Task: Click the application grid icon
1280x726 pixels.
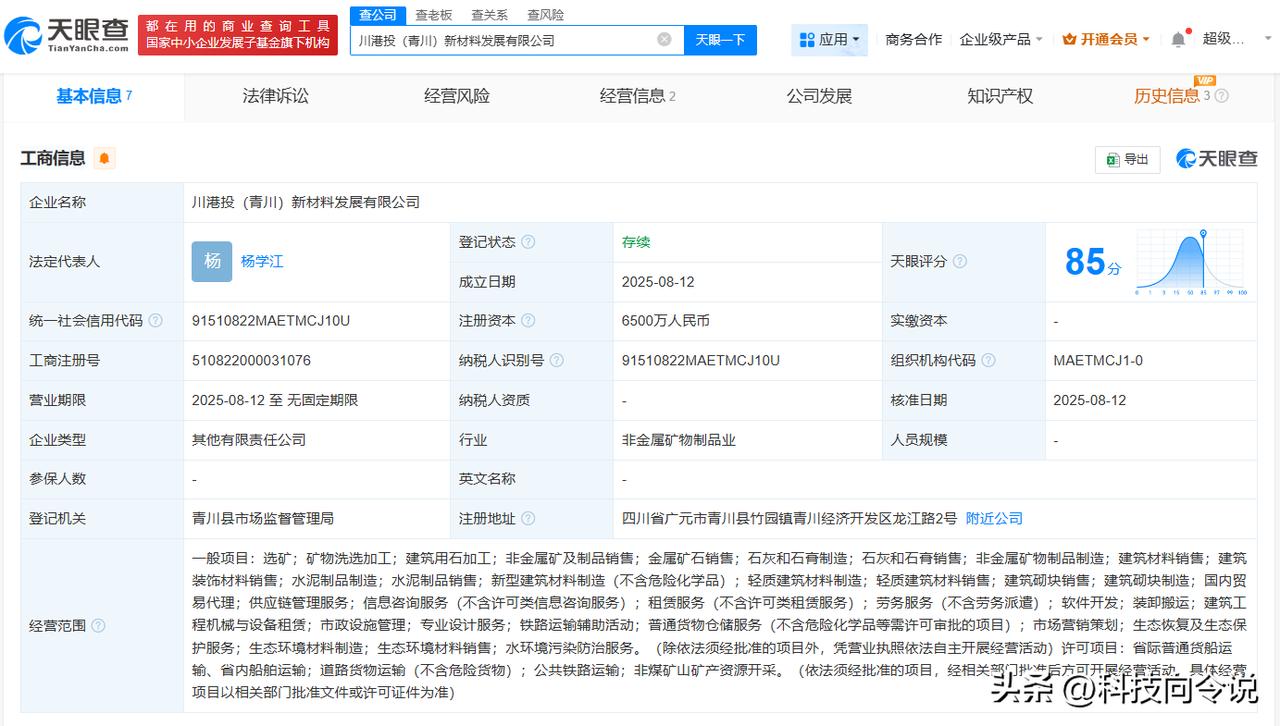Action: pos(807,40)
